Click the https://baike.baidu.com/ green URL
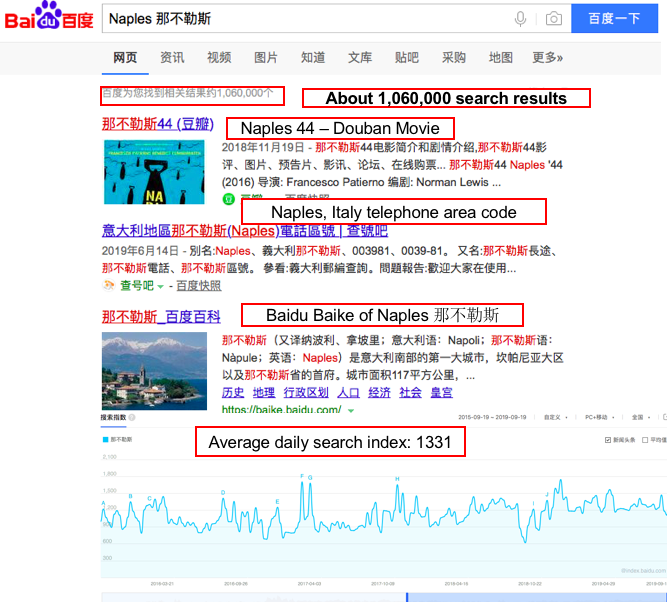 coord(281,410)
